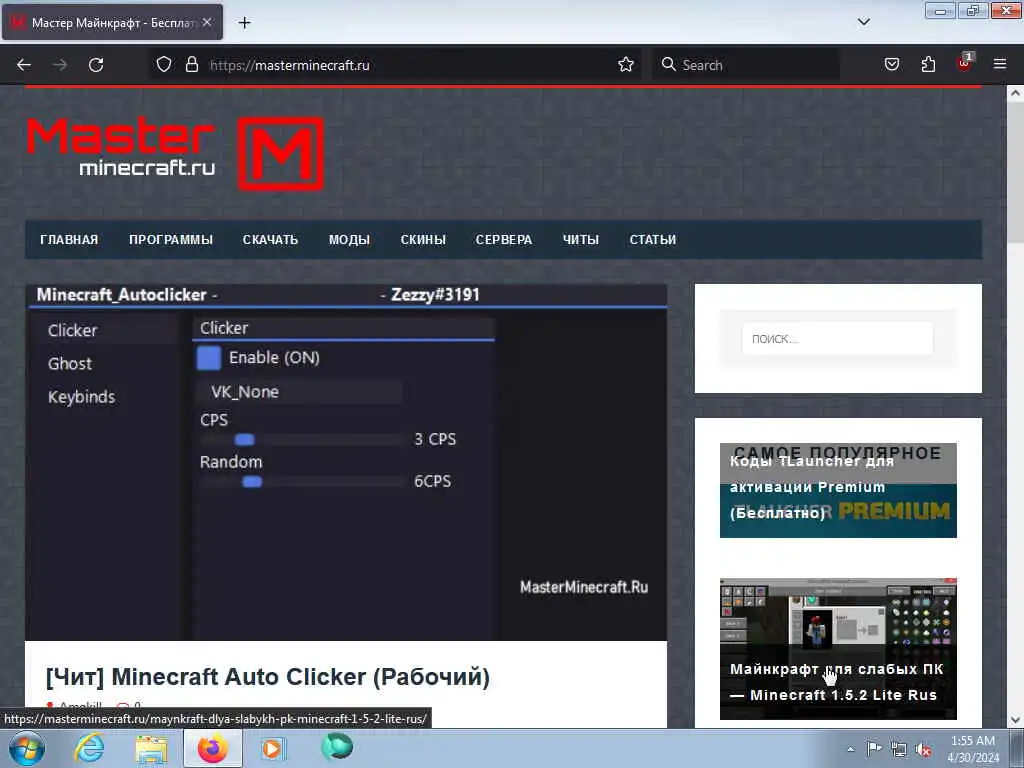The image size is (1024, 768).
Task: Show hidden tray icons arrow
Action: coord(850,749)
